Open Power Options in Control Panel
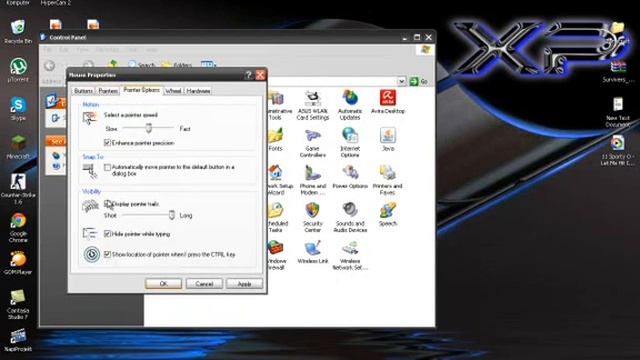 pyautogui.click(x=350, y=177)
